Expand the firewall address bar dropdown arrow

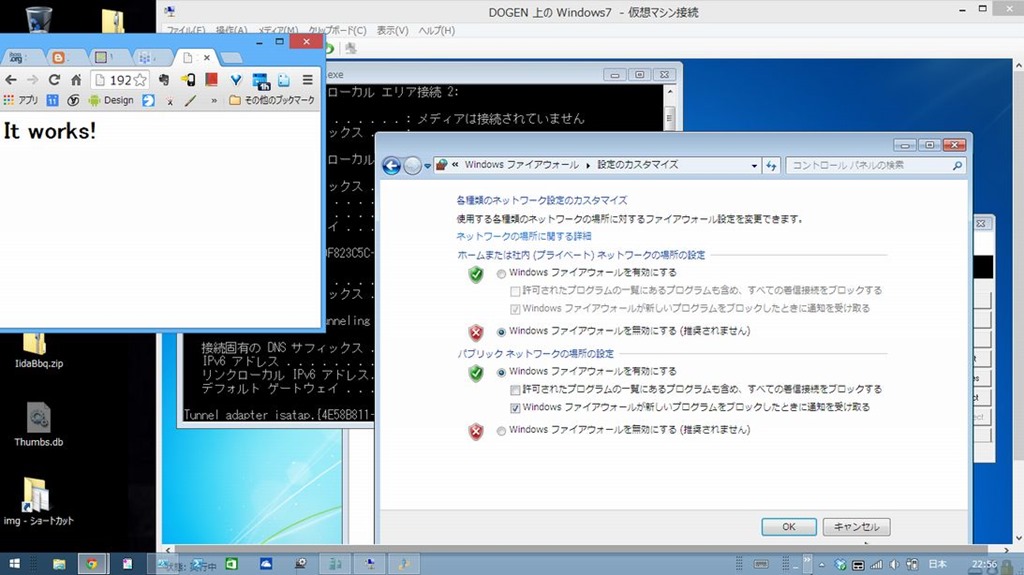click(754, 166)
